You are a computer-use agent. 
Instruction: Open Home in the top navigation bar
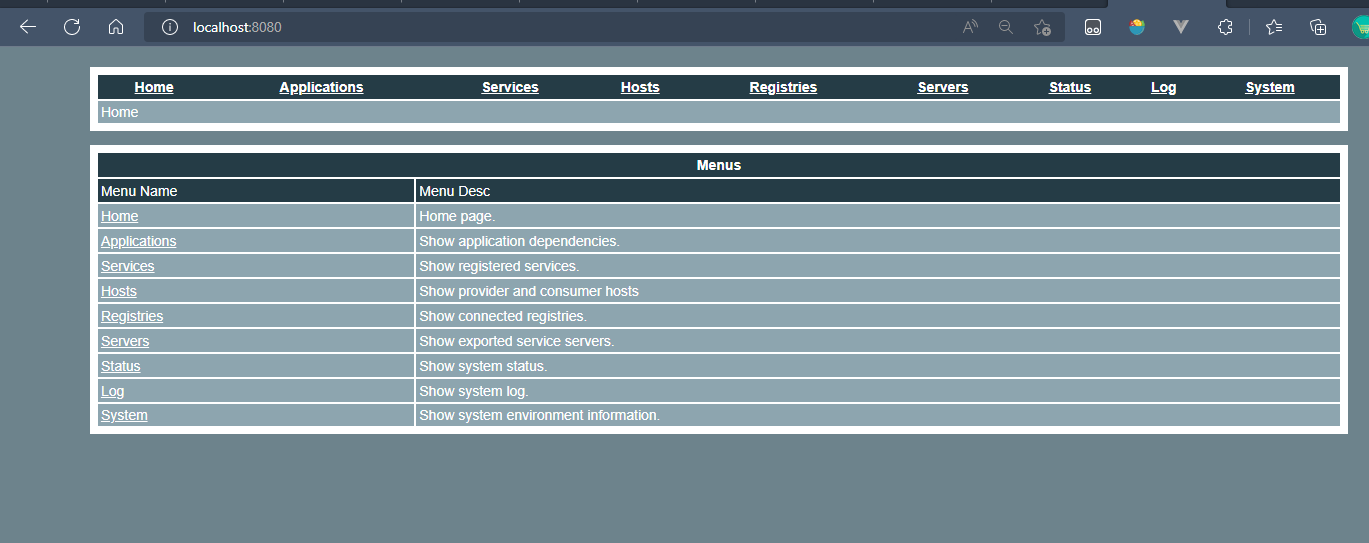tap(154, 87)
